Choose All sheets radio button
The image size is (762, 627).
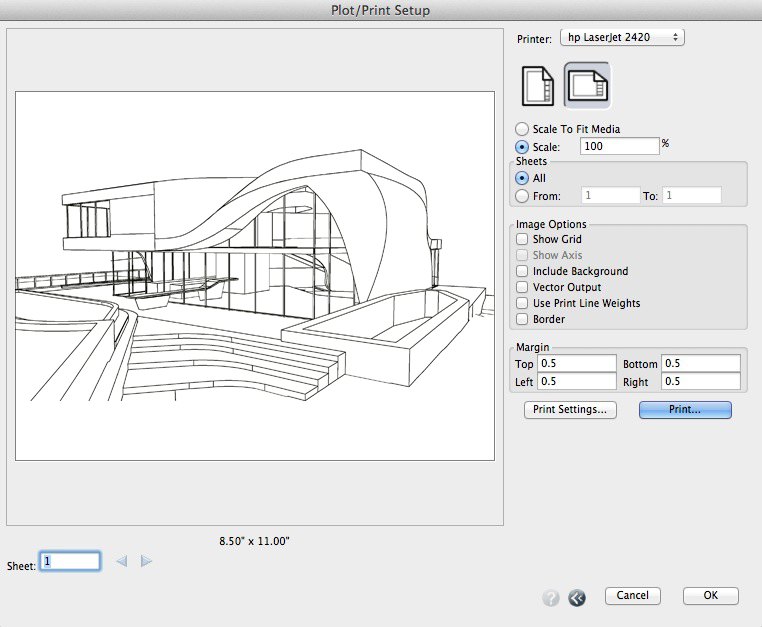click(x=522, y=178)
